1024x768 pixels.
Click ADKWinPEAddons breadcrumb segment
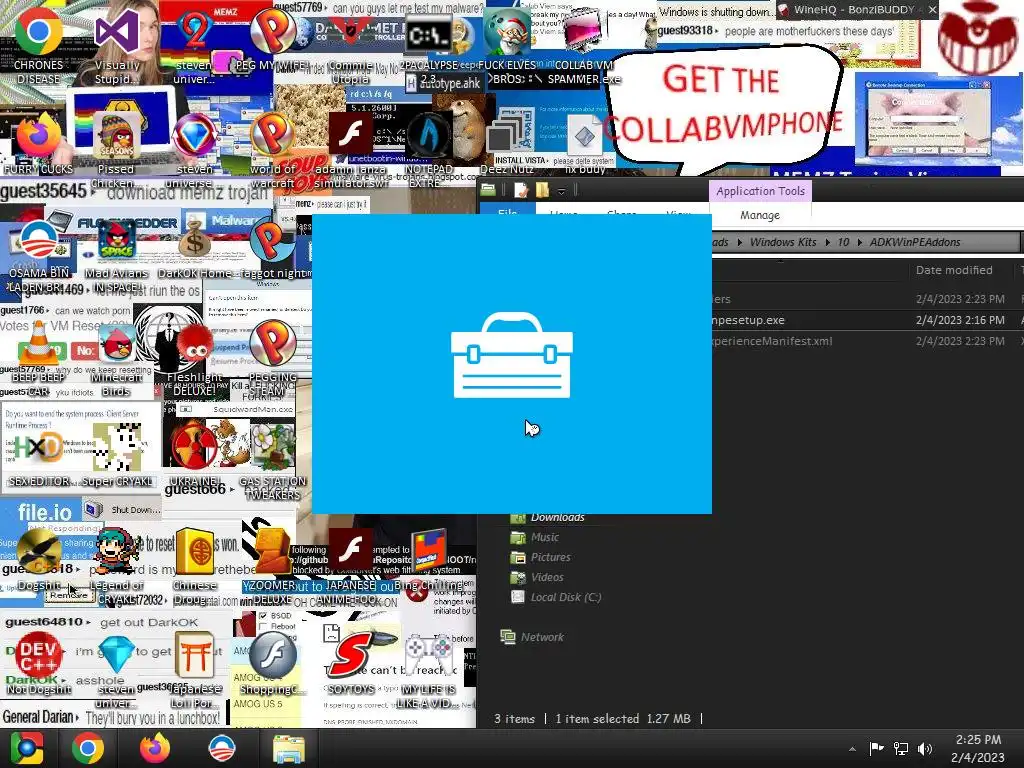pos(914,242)
